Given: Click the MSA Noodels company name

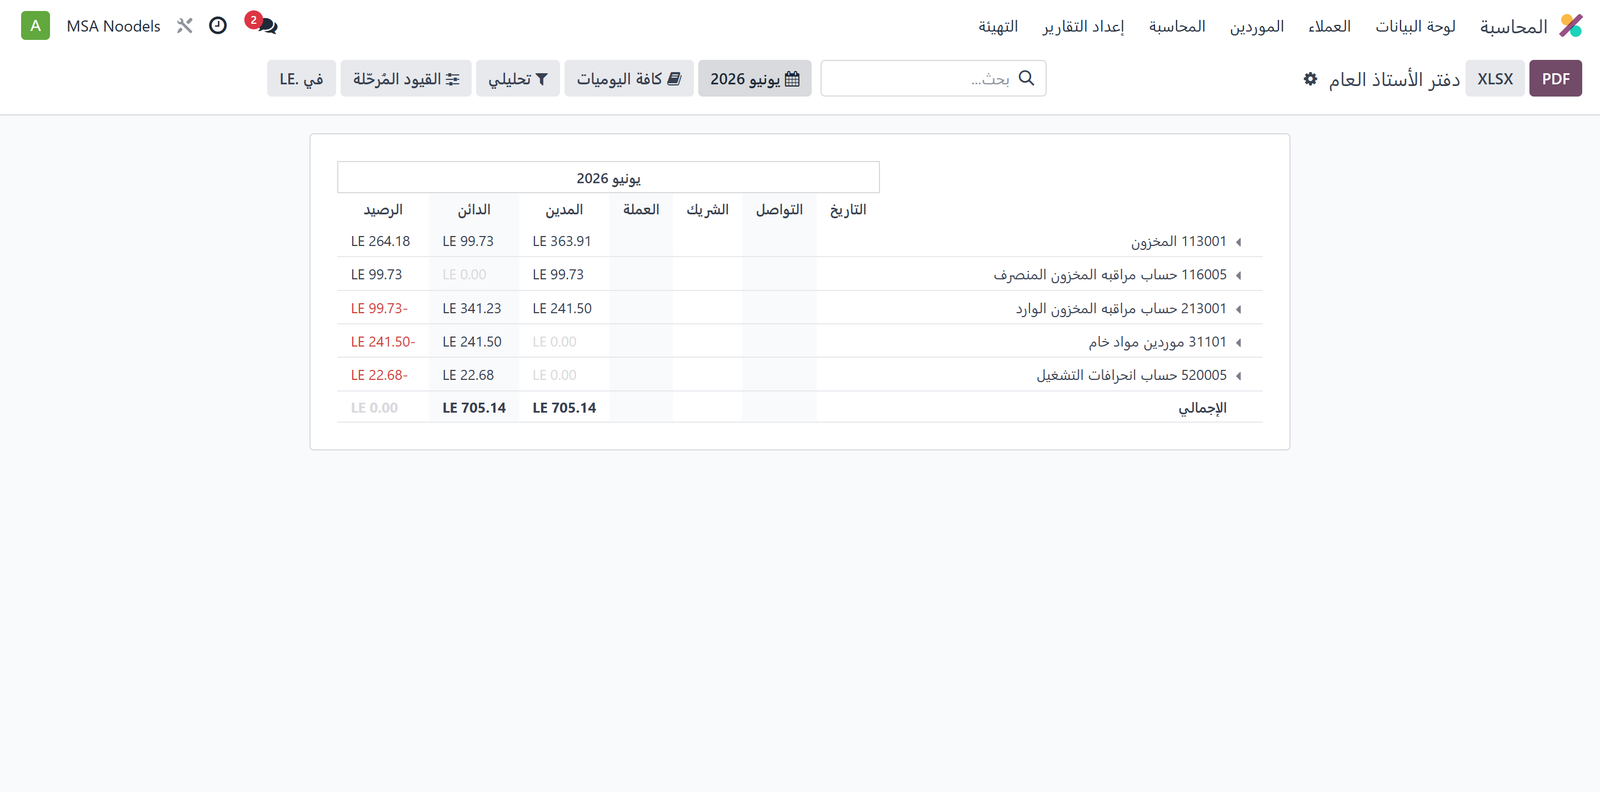Looking at the screenshot, I should [x=113, y=26].
